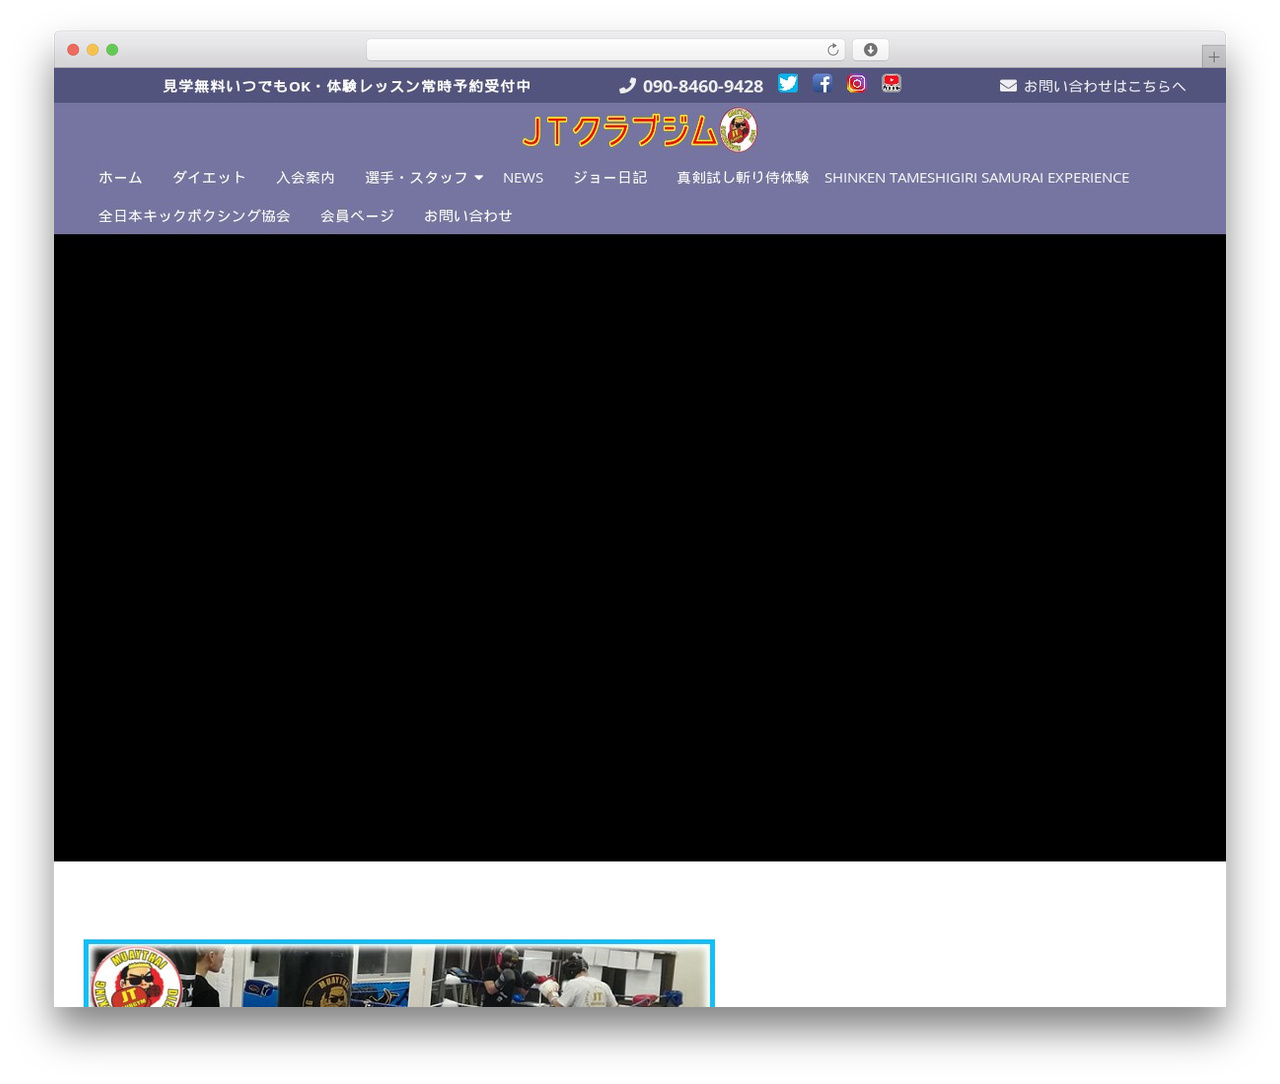
Task: Open the お問い合わせ menu item
Action: click(468, 215)
